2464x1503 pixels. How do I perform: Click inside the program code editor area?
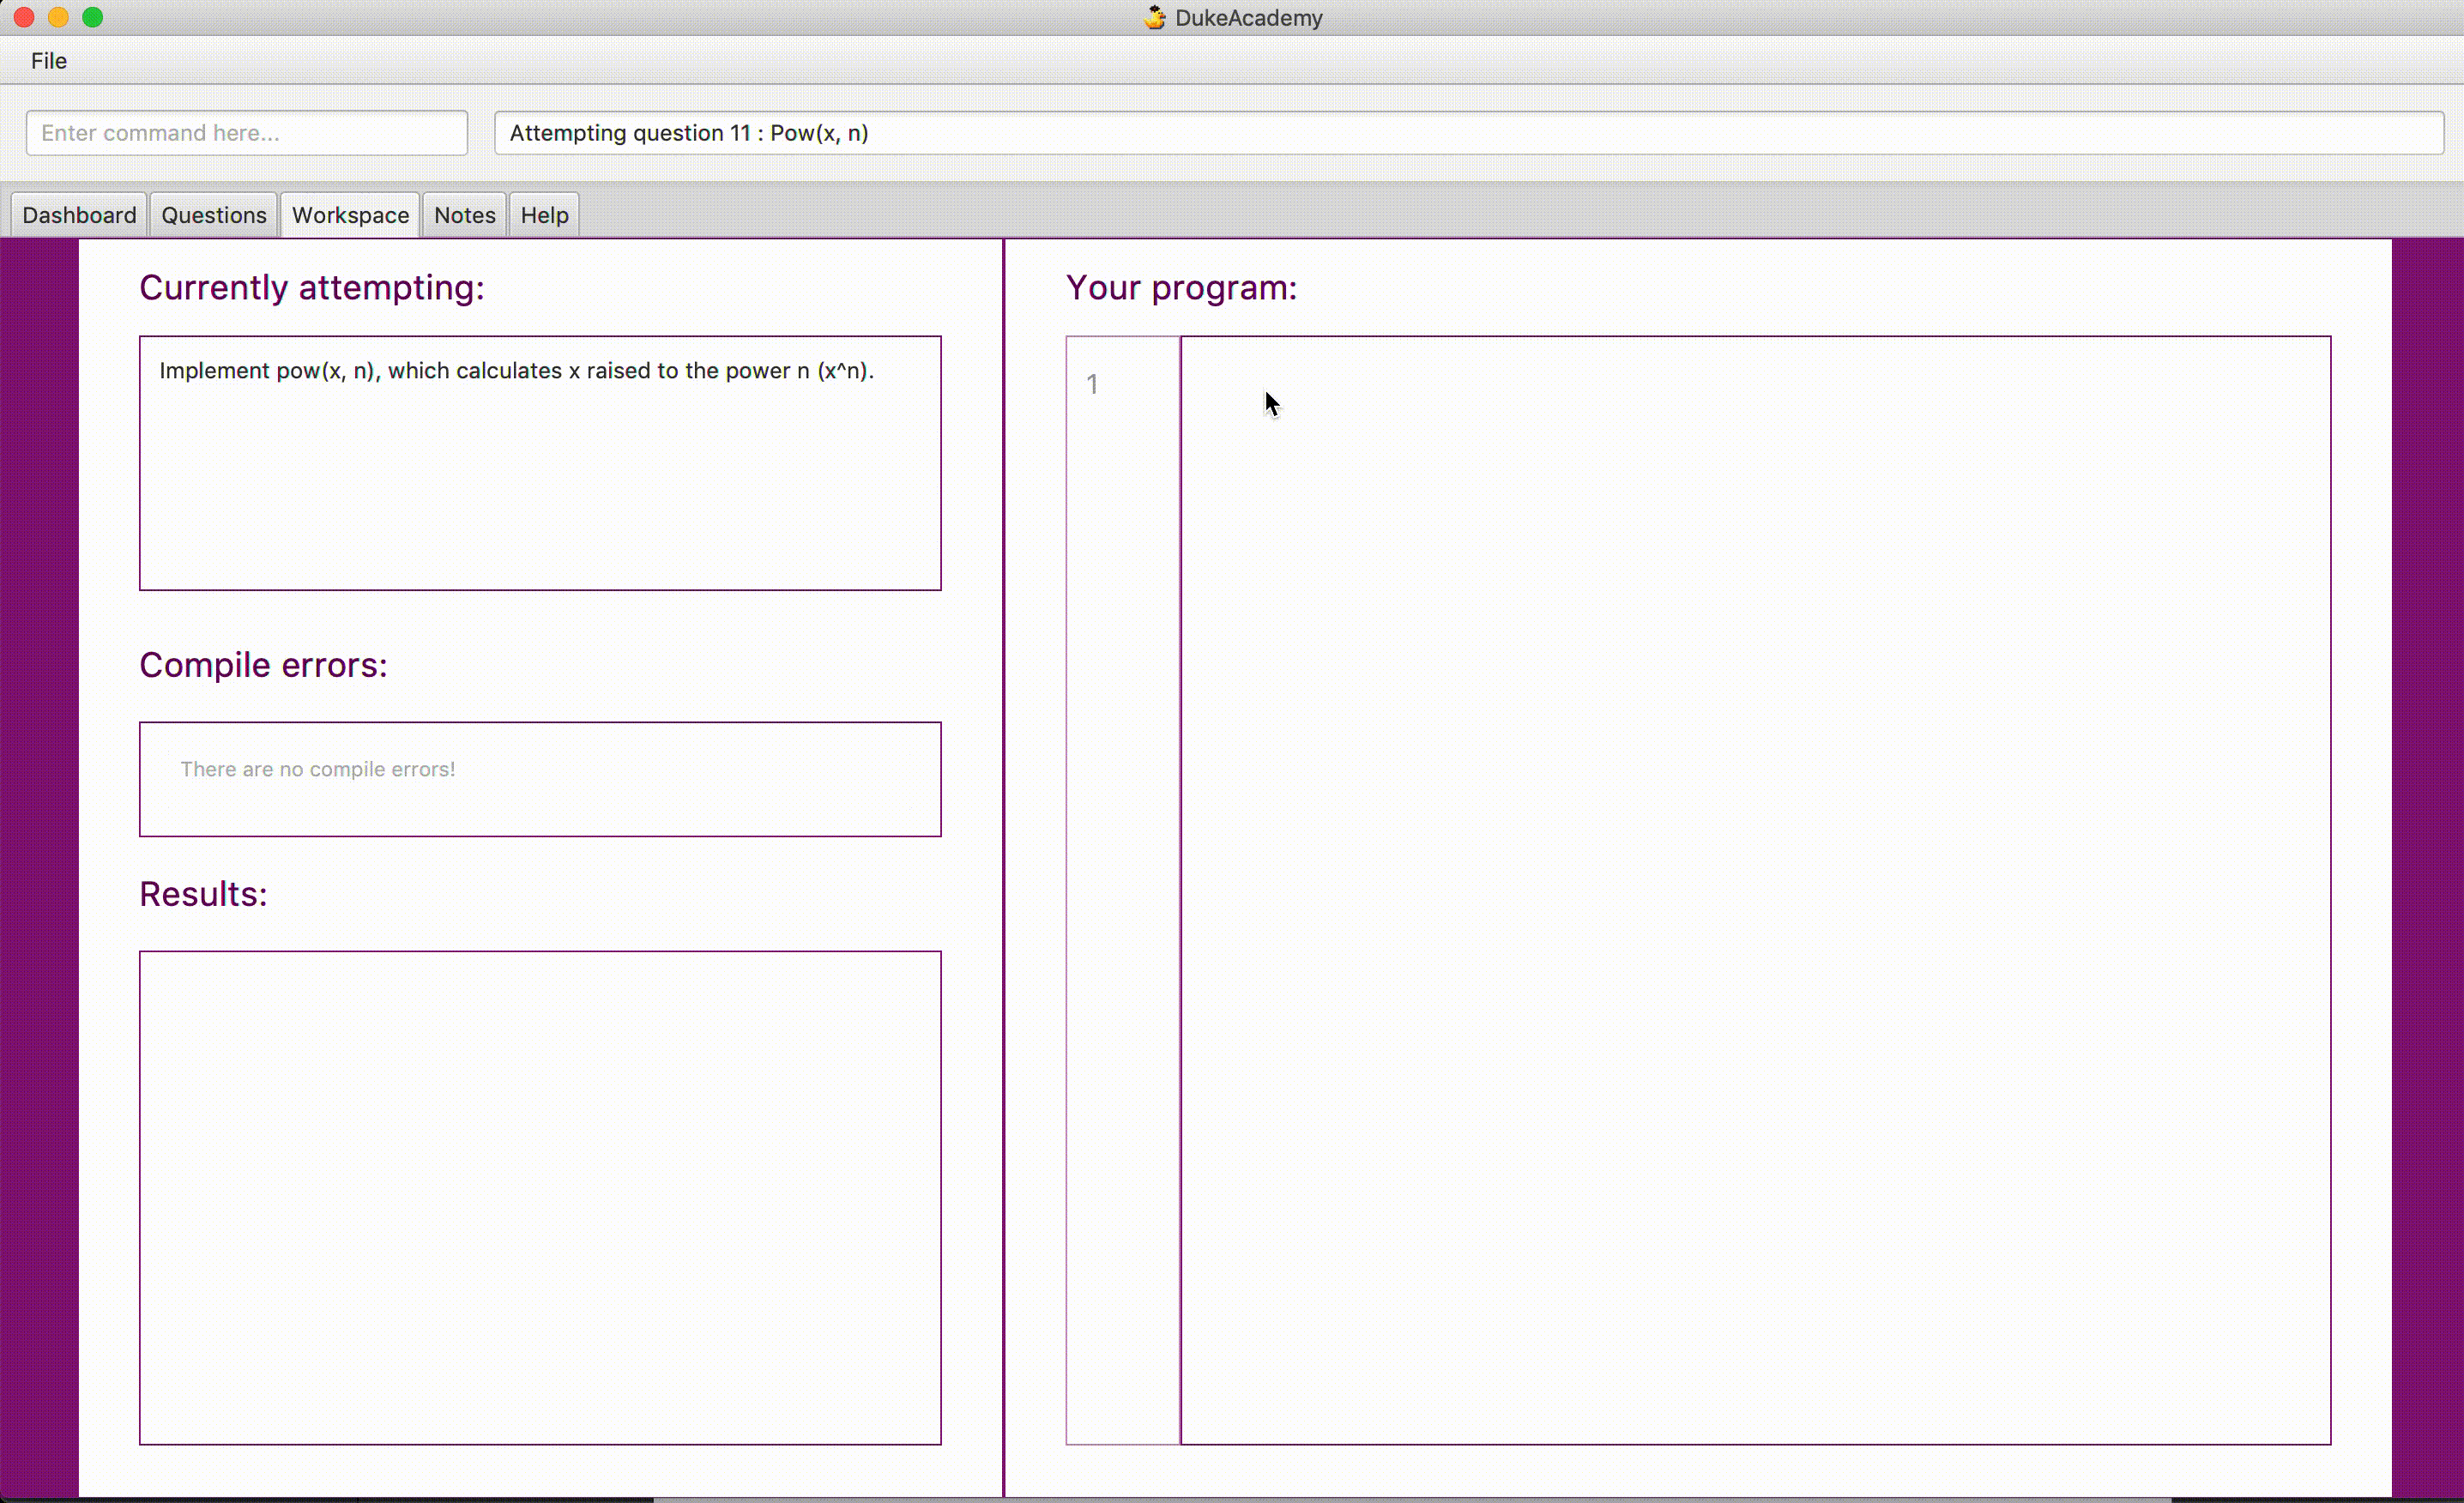1754,890
